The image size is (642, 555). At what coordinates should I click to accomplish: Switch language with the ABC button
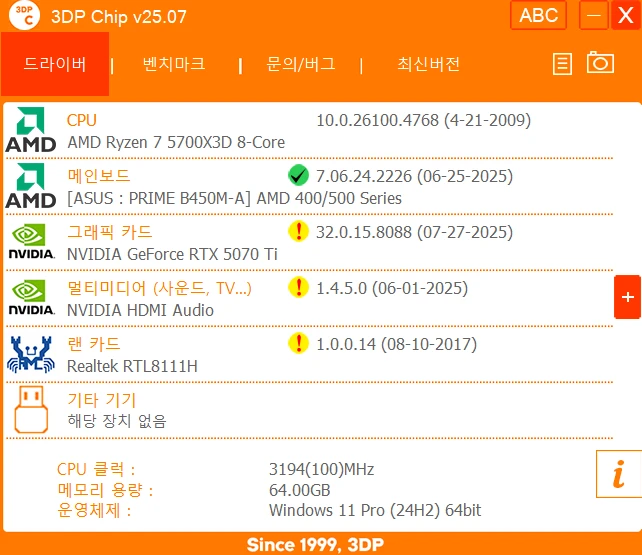pyautogui.click(x=538, y=16)
